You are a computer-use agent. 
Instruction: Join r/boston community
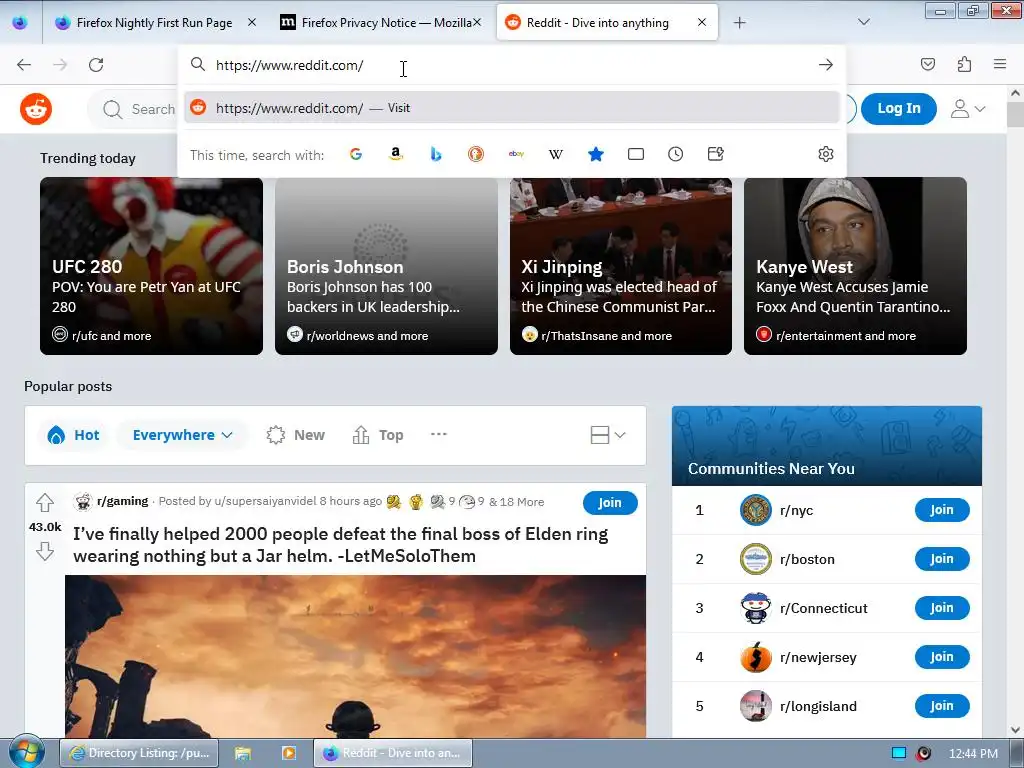point(942,559)
